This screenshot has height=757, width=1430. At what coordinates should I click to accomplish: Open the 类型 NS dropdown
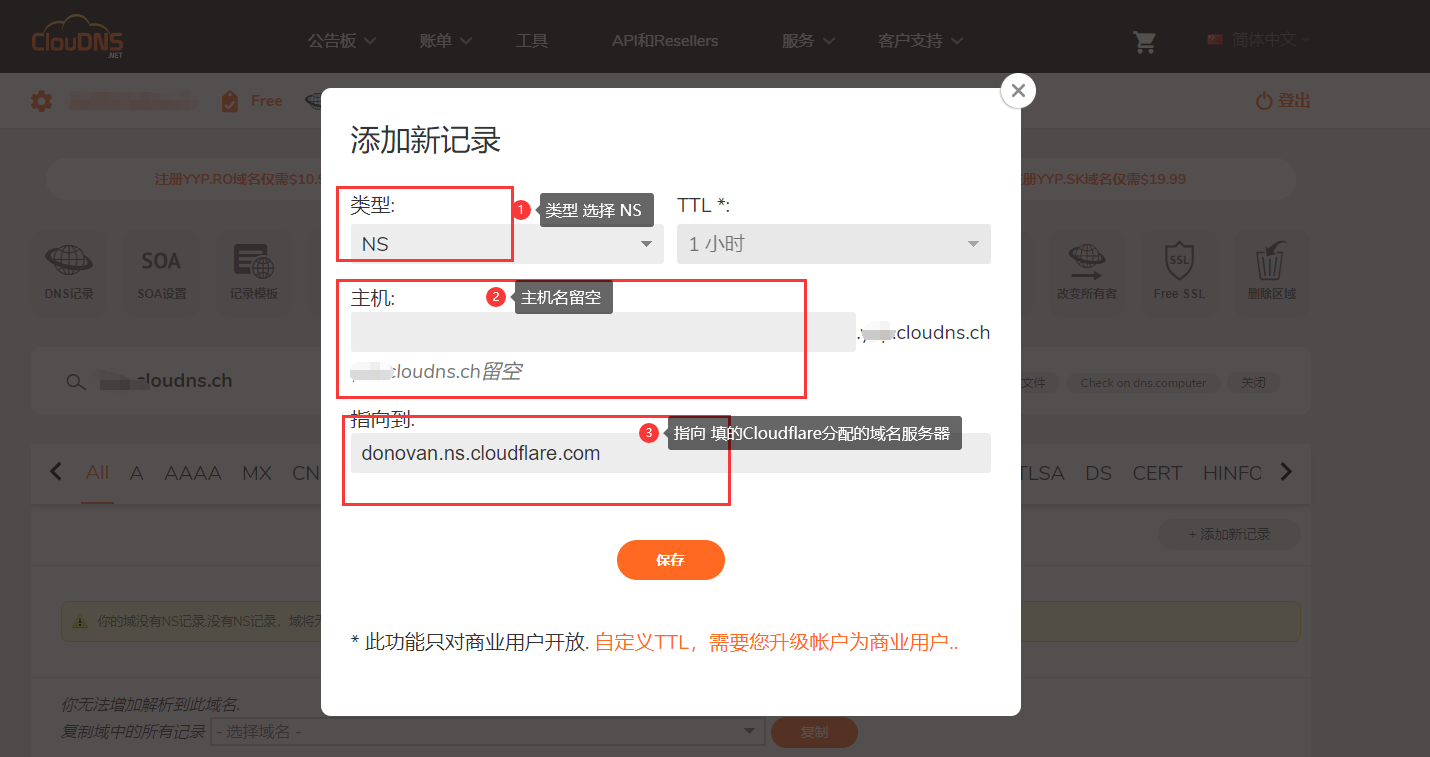tap(506, 244)
